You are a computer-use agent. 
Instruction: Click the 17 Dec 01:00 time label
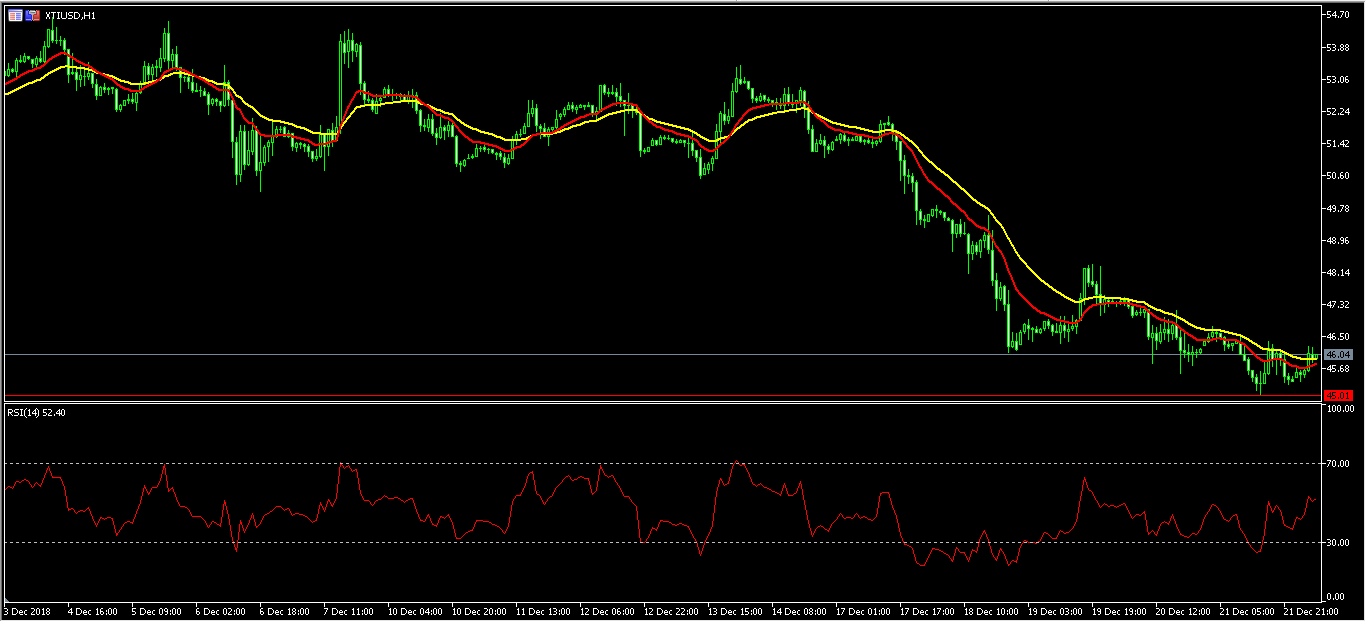pyautogui.click(x=862, y=610)
